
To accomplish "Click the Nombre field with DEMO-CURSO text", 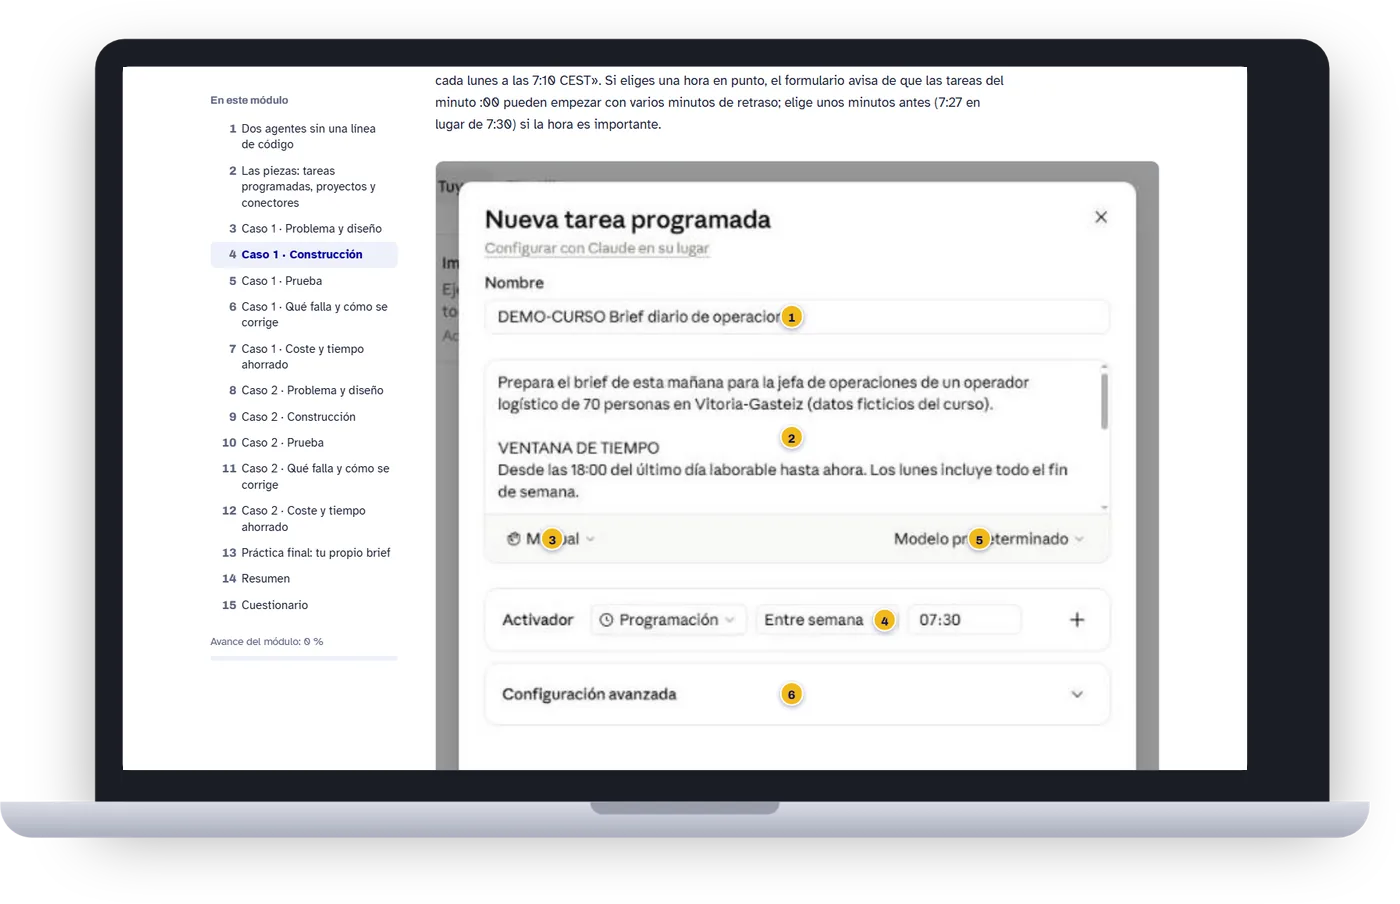I will [x=797, y=317].
